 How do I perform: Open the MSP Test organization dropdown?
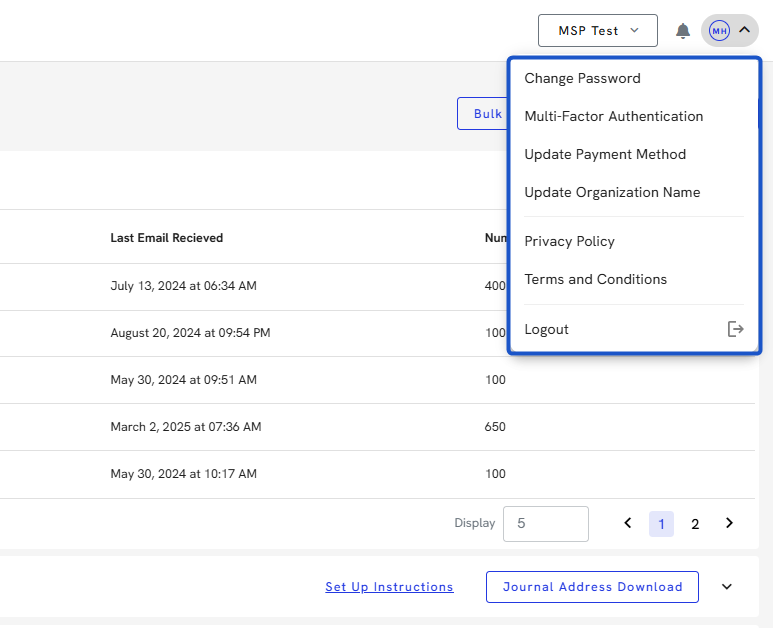click(597, 31)
